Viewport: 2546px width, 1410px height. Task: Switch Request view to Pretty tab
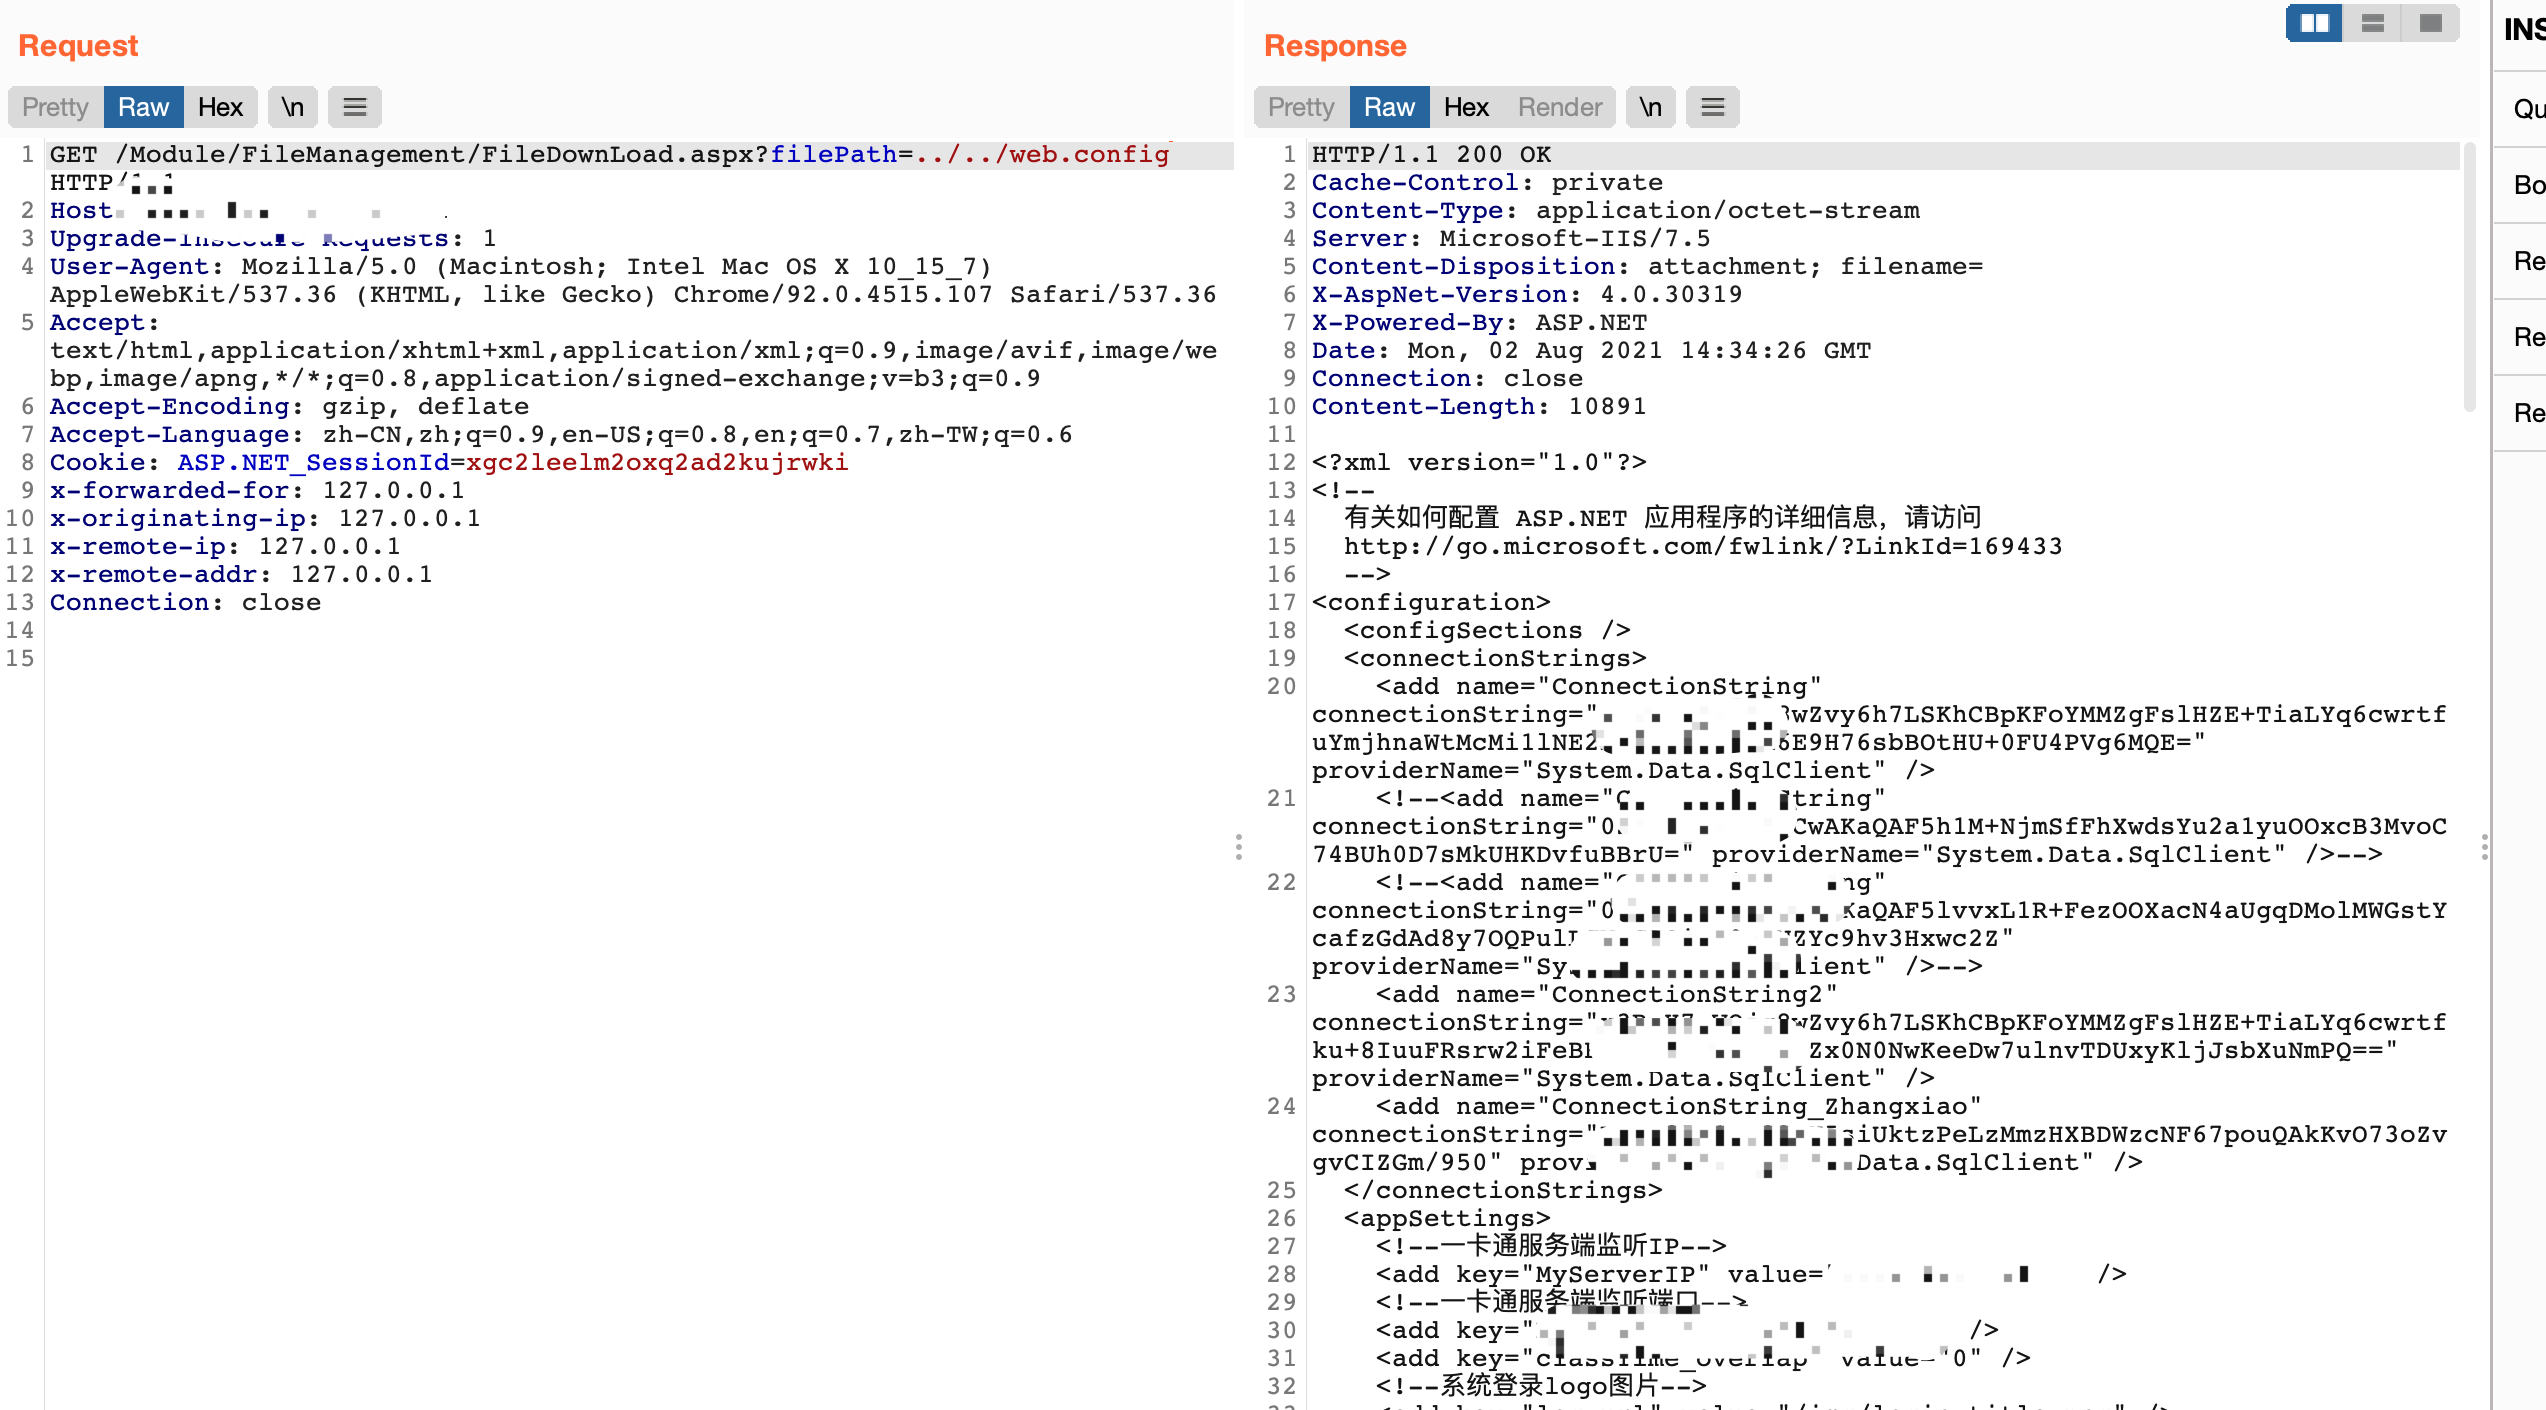[x=56, y=107]
